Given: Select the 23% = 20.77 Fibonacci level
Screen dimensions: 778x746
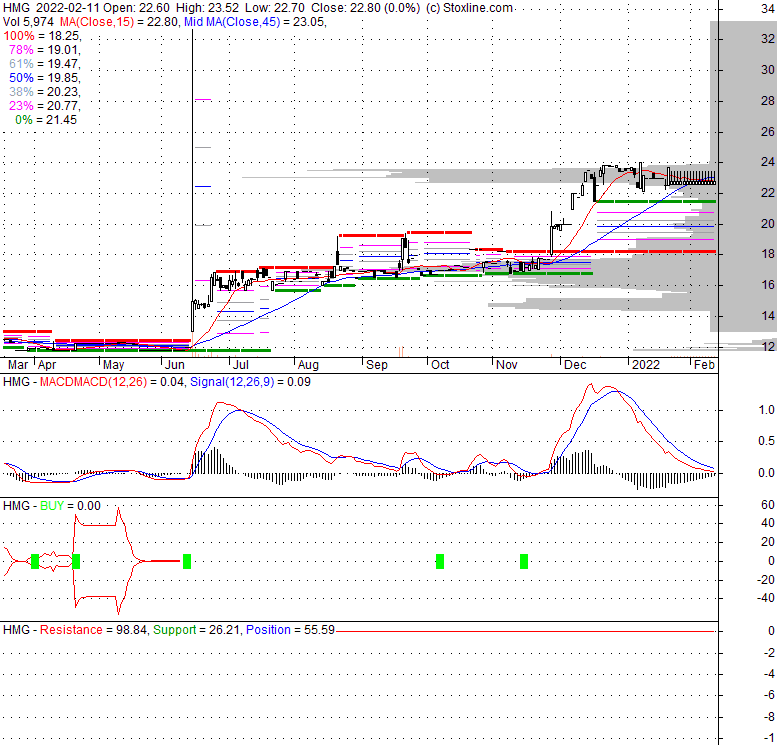Looking at the screenshot, I should pos(45,106).
